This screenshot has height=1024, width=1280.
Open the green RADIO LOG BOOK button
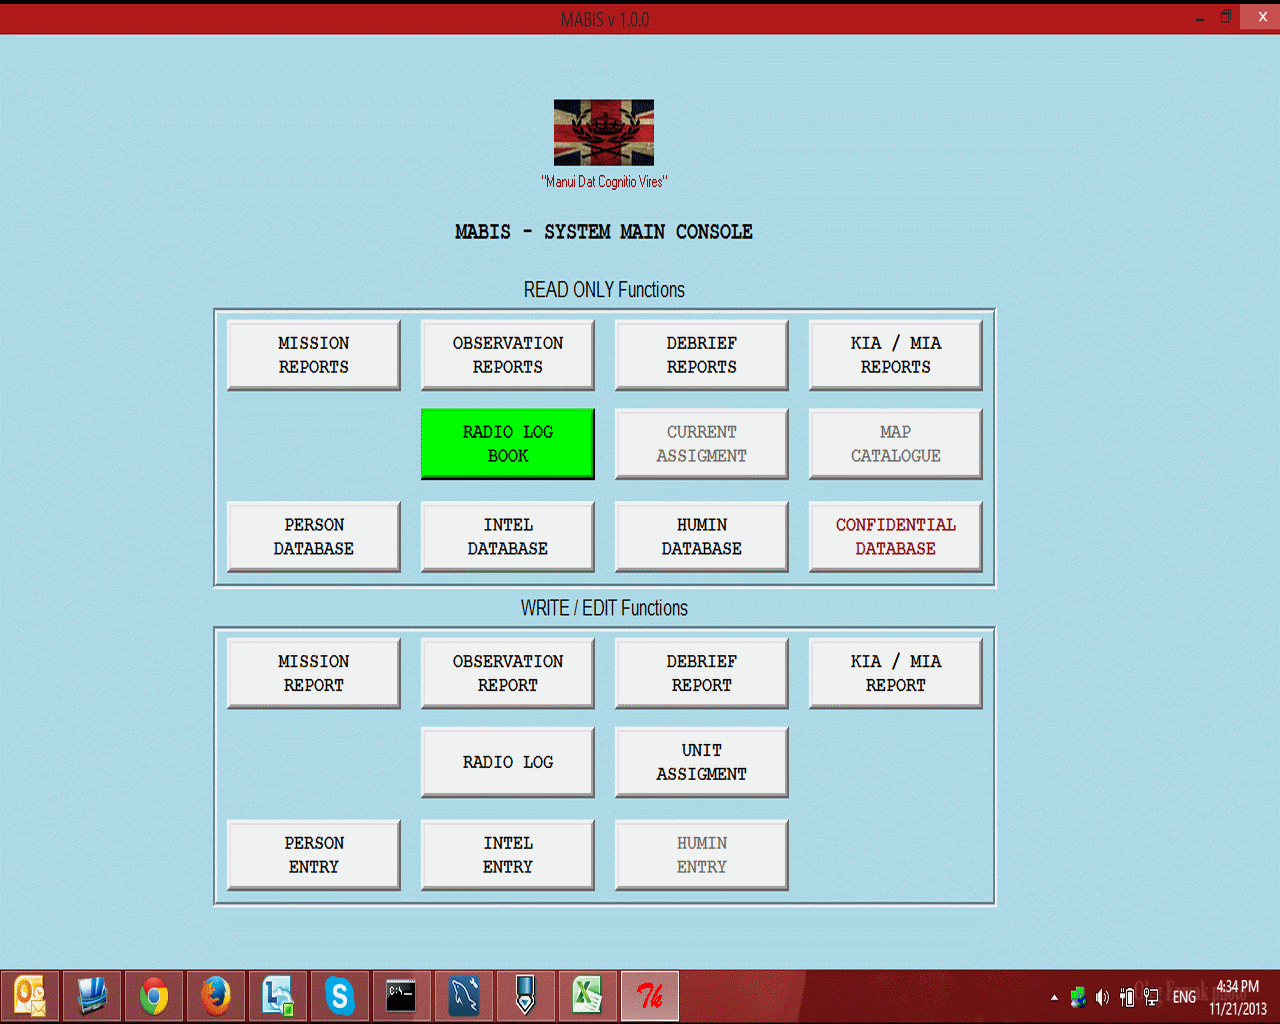point(508,444)
